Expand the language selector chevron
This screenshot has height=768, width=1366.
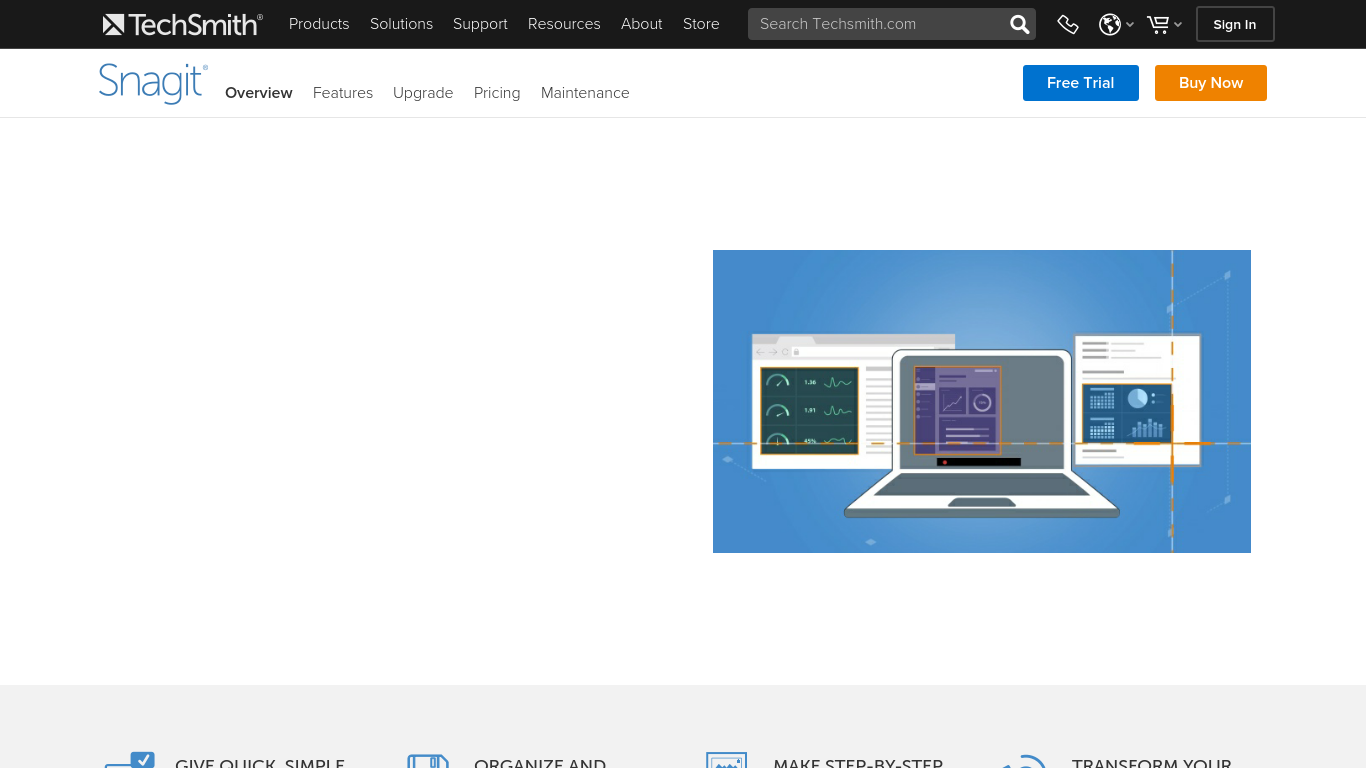click(x=1131, y=24)
